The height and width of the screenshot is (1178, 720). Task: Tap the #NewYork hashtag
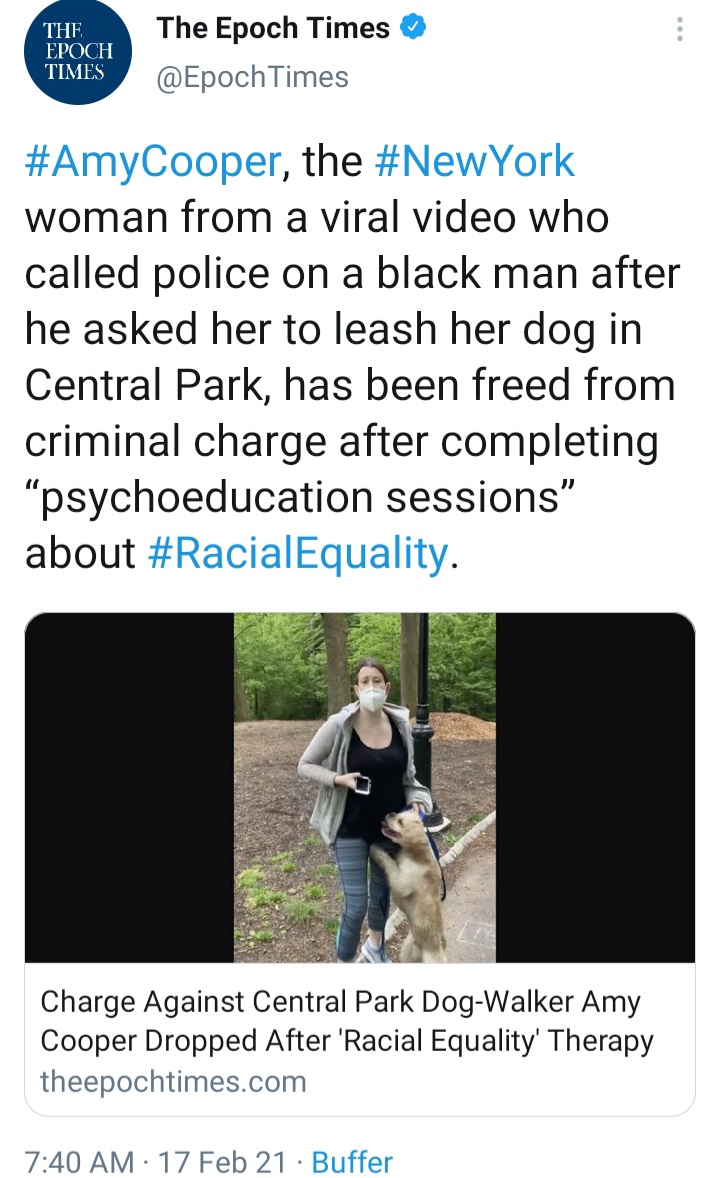[475, 162]
